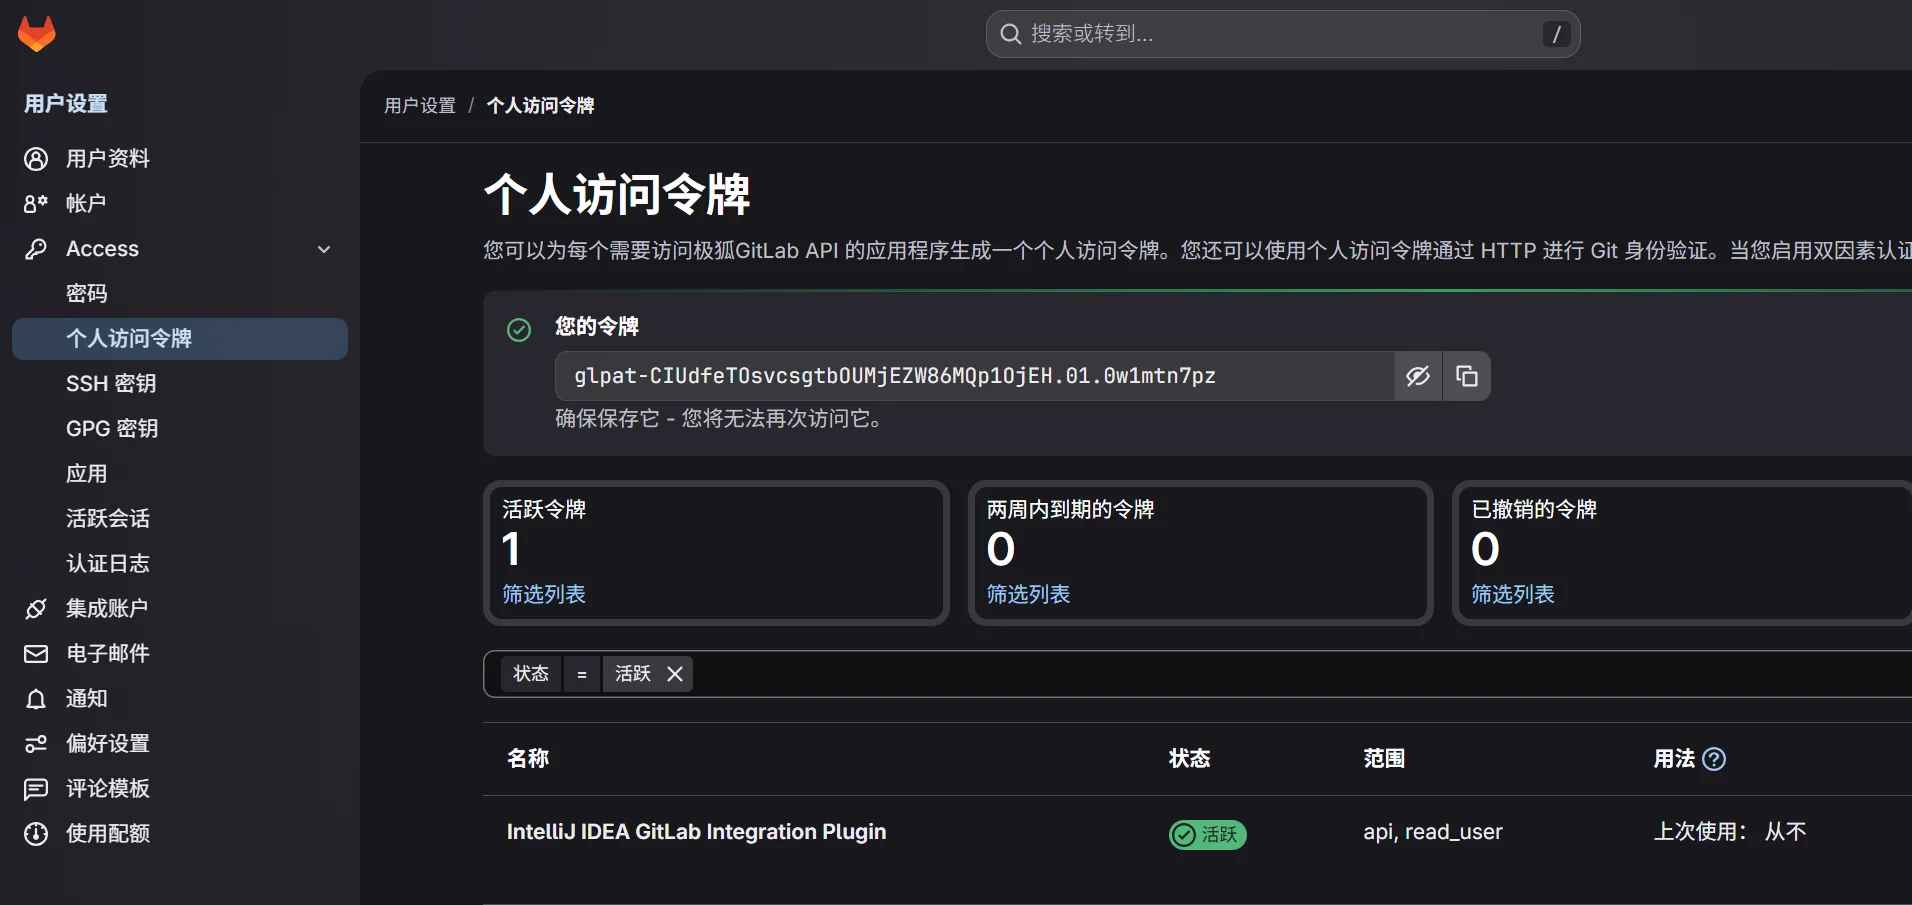Click the 集成账户 plug icon
This screenshot has width=1912, height=905.
(x=36, y=609)
